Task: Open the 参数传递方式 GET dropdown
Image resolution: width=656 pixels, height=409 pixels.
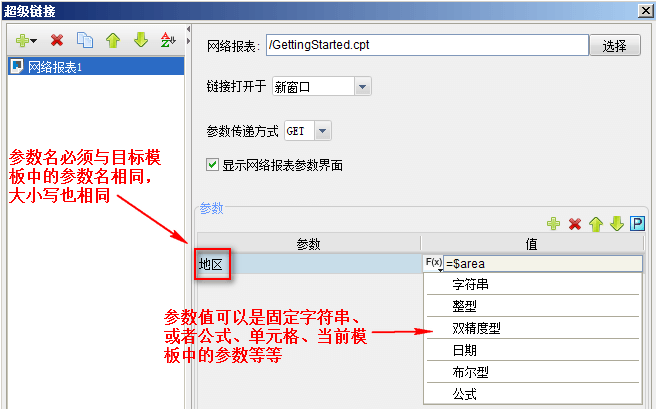Action: [x=322, y=131]
